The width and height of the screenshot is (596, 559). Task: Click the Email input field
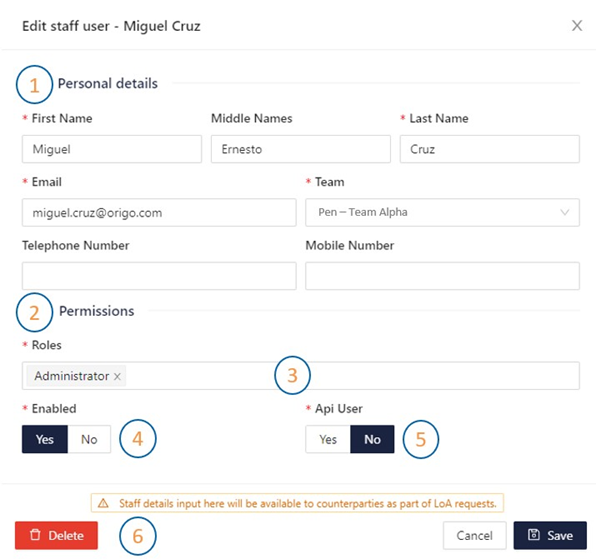point(159,212)
